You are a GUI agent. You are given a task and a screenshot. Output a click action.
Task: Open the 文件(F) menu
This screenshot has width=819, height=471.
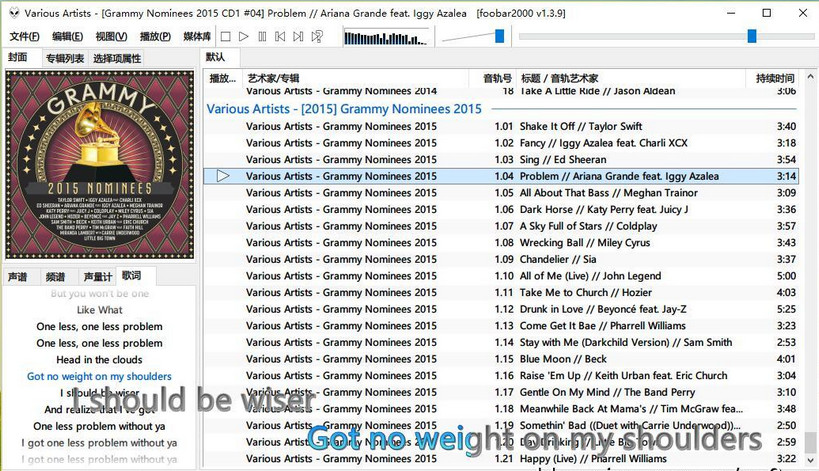[x=24, y=37]
